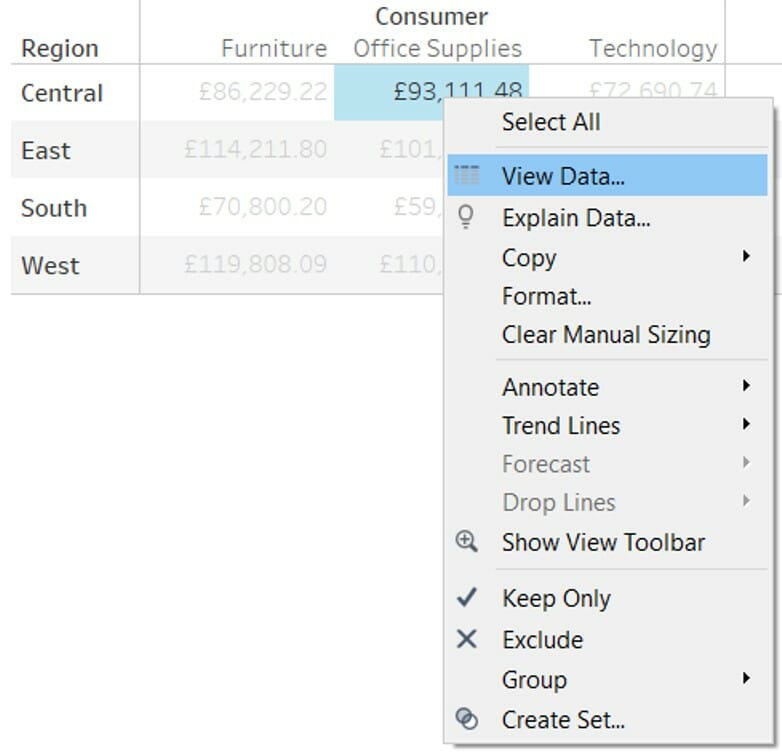This screenshot has width=782, height=752.
Task: Select the West Furniture value £119,808.09
Action: (x=256, y=266)
